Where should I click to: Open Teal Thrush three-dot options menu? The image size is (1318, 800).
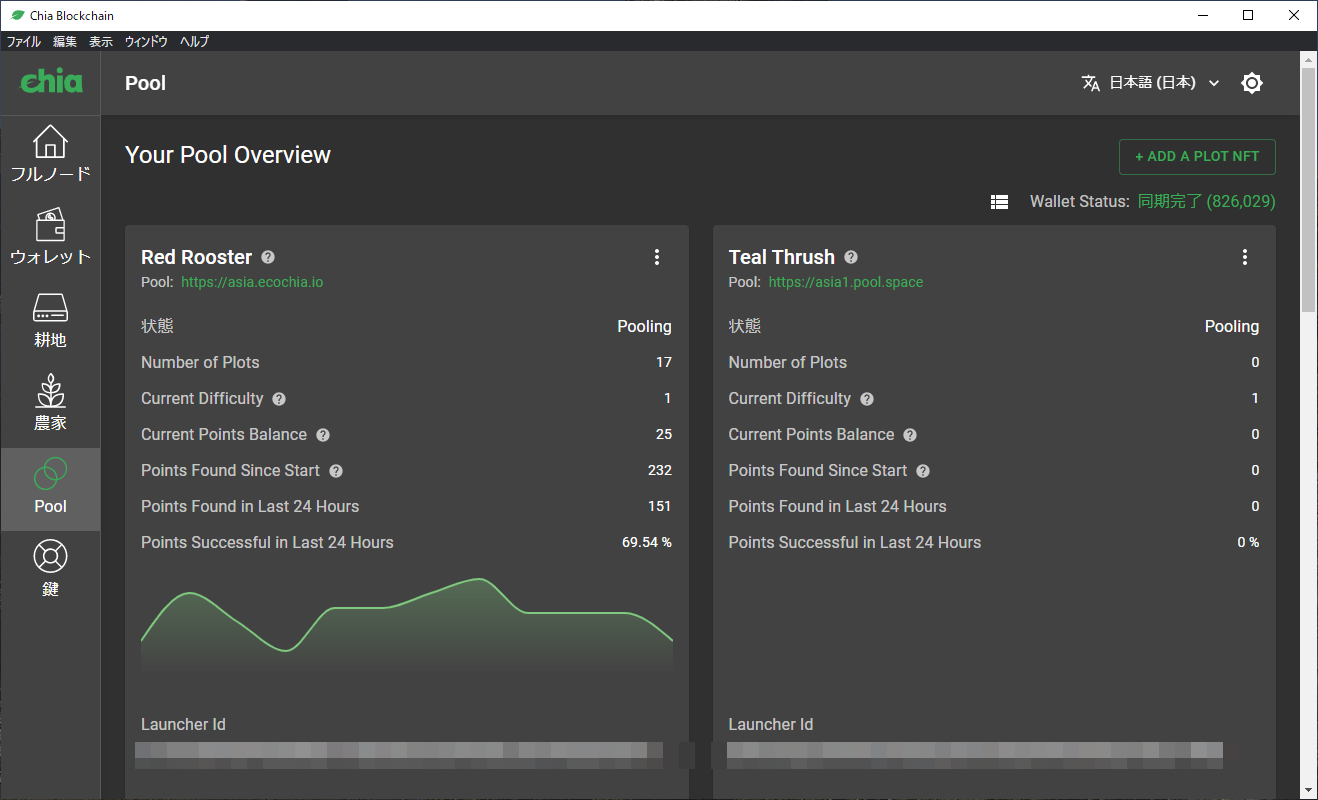(x=1245, y=257)
